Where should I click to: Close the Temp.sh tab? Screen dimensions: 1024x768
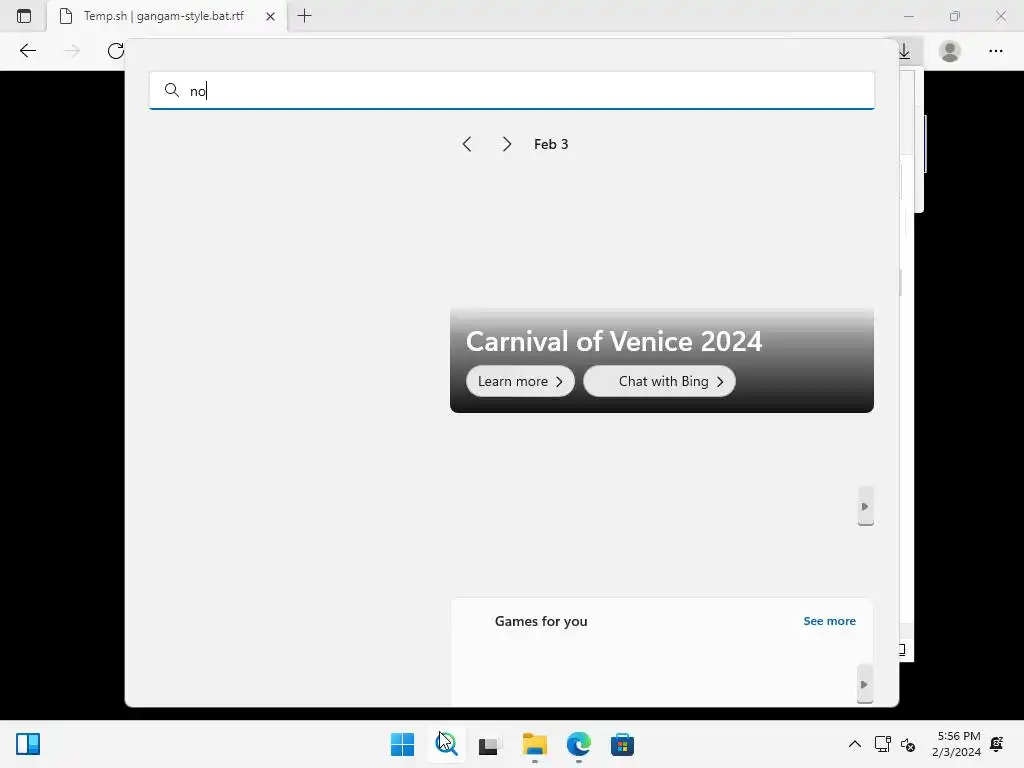(x=270, y=16)
